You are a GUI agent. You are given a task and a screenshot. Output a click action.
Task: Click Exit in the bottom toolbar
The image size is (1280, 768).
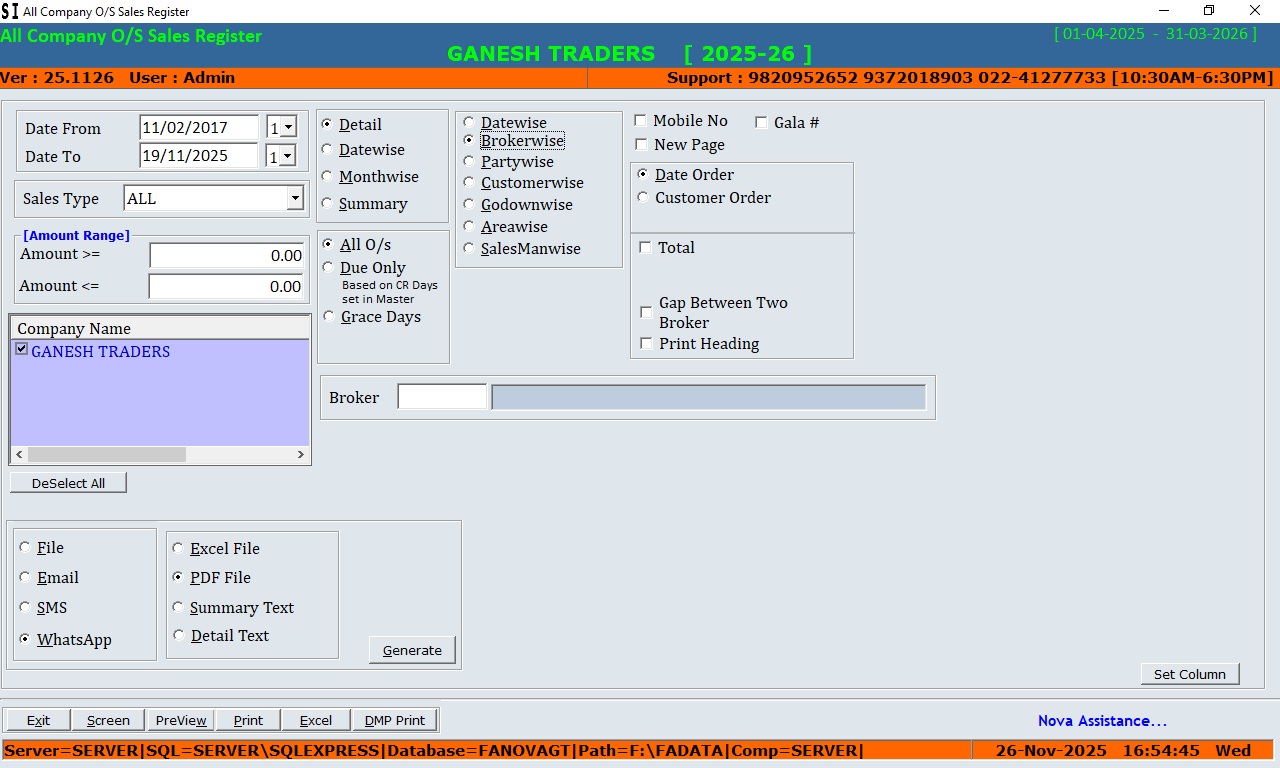coord(38,720)
